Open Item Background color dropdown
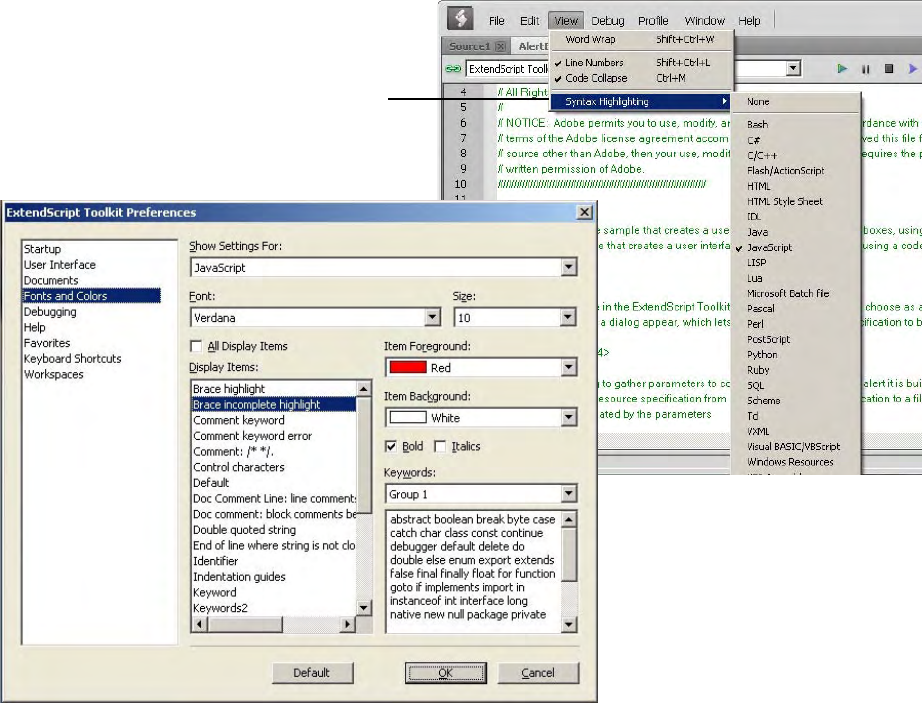The image size is (922, 703). [x=568, y=418]
